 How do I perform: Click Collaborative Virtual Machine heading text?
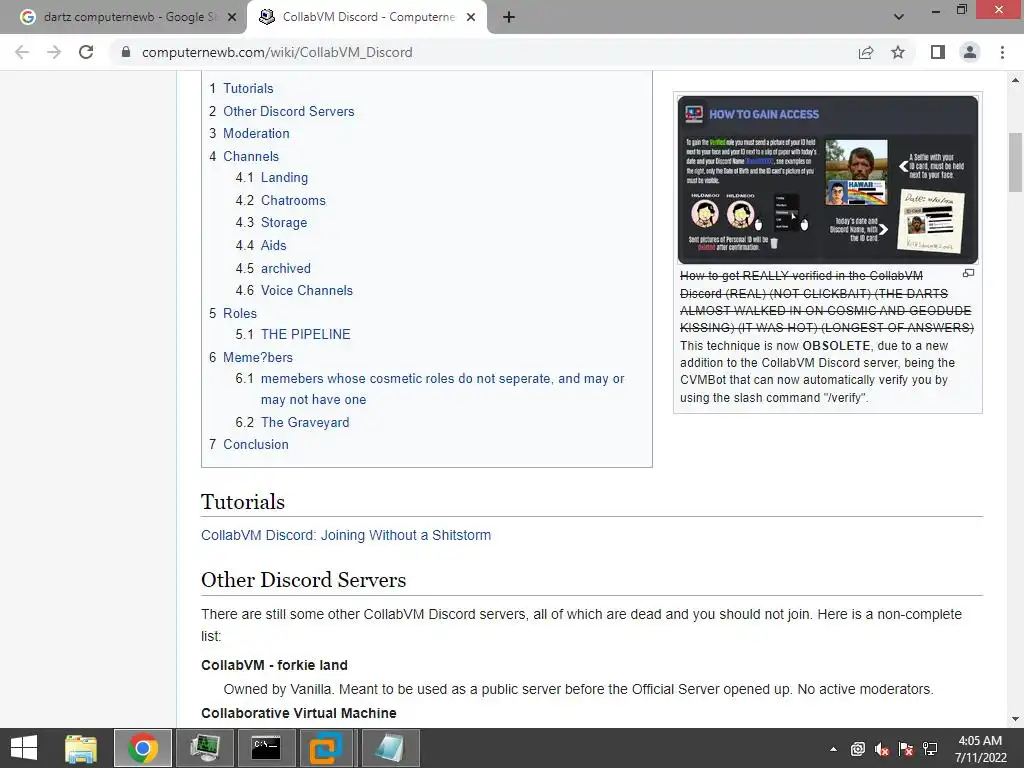tap(298, 713)
